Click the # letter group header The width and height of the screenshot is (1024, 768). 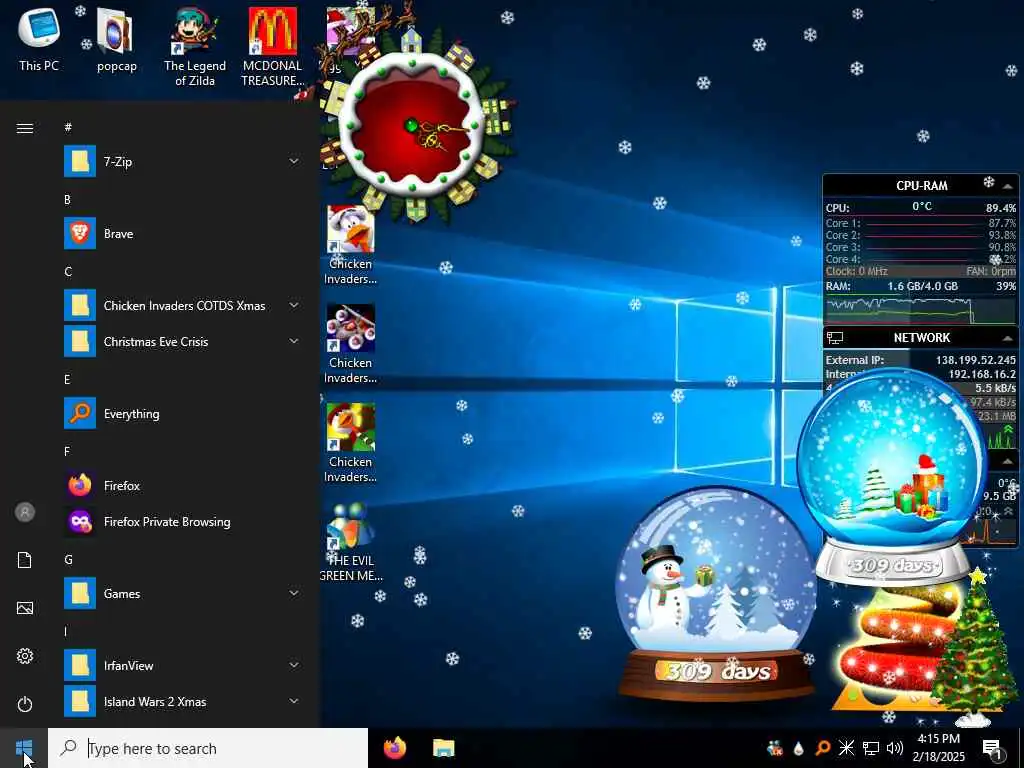point(68,127)
